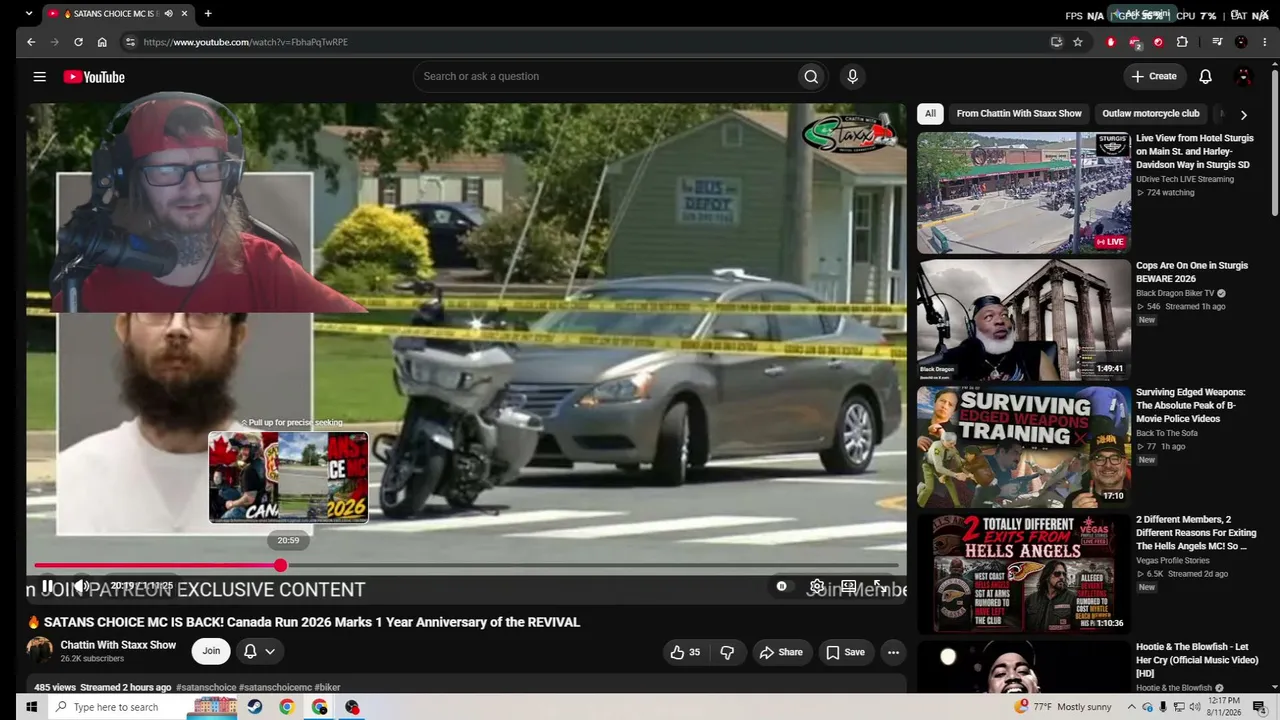
Task: Join the Chattin With Staxx Show channel
Action: [211, 651]
